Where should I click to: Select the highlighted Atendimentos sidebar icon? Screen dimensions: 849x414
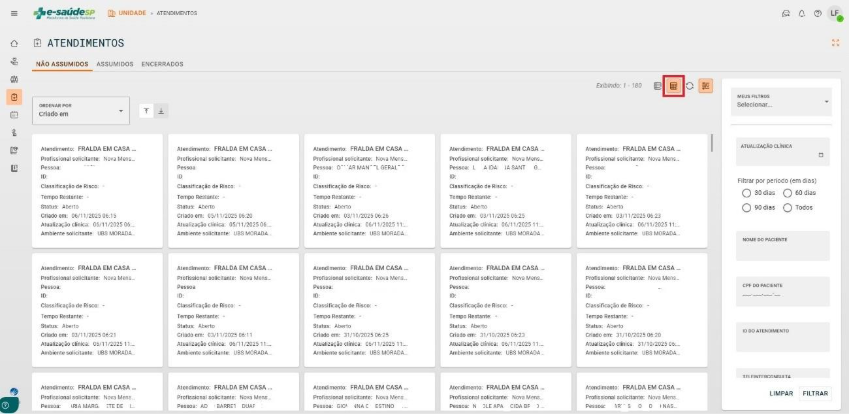(x=14, y=97)
